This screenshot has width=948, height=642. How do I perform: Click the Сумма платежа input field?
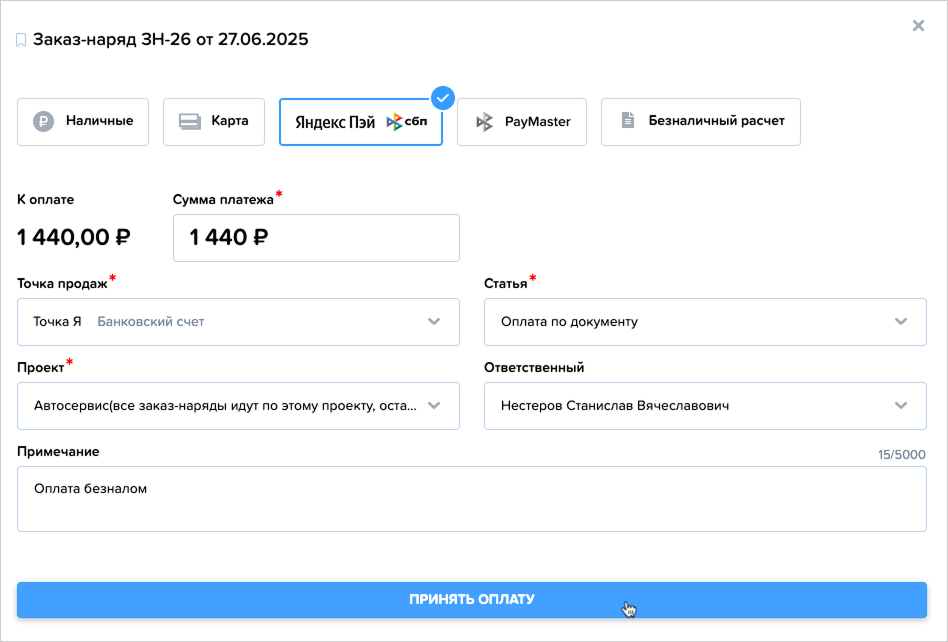coord(316,238)
